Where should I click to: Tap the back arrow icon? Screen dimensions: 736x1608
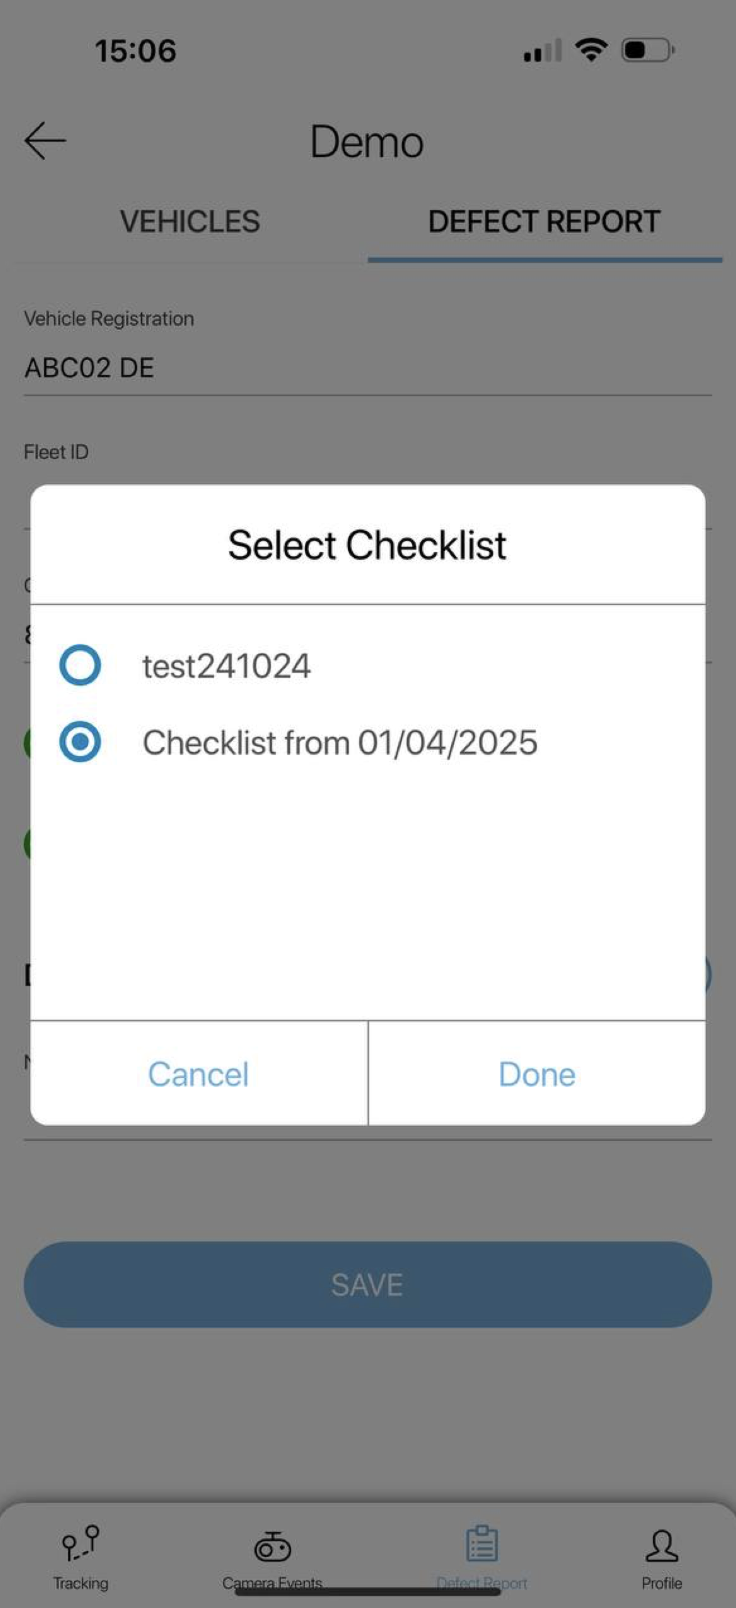(45, 140)
